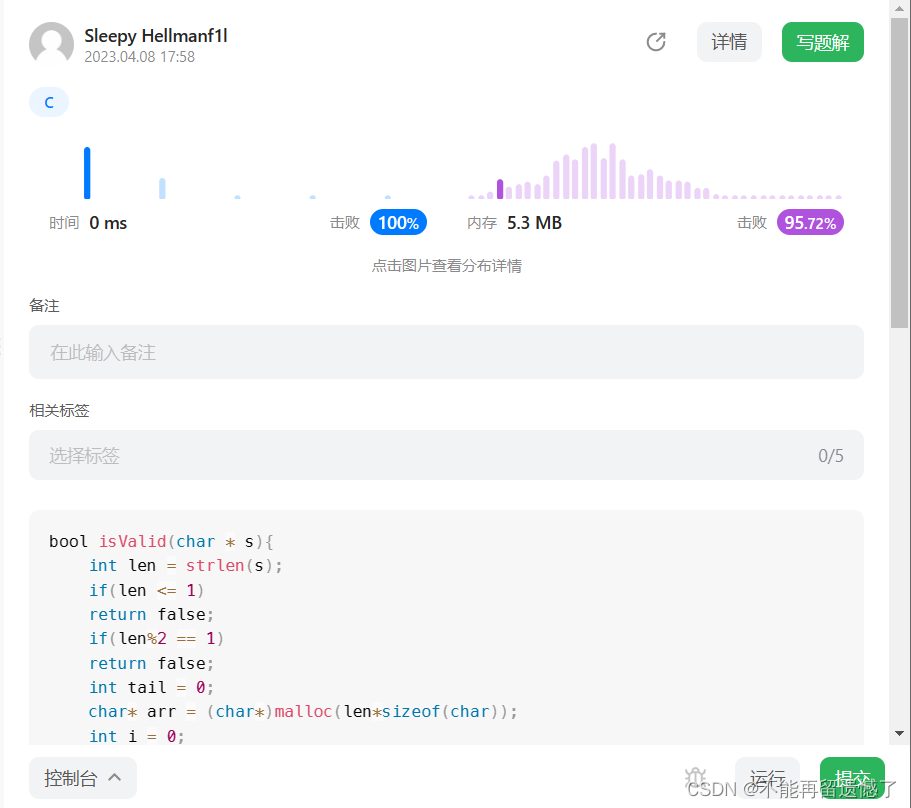Screen dimensions: 911x808
Task: Click the 在此输入备注 notes field
Action: pyautogui.click(x=446, y=352)
